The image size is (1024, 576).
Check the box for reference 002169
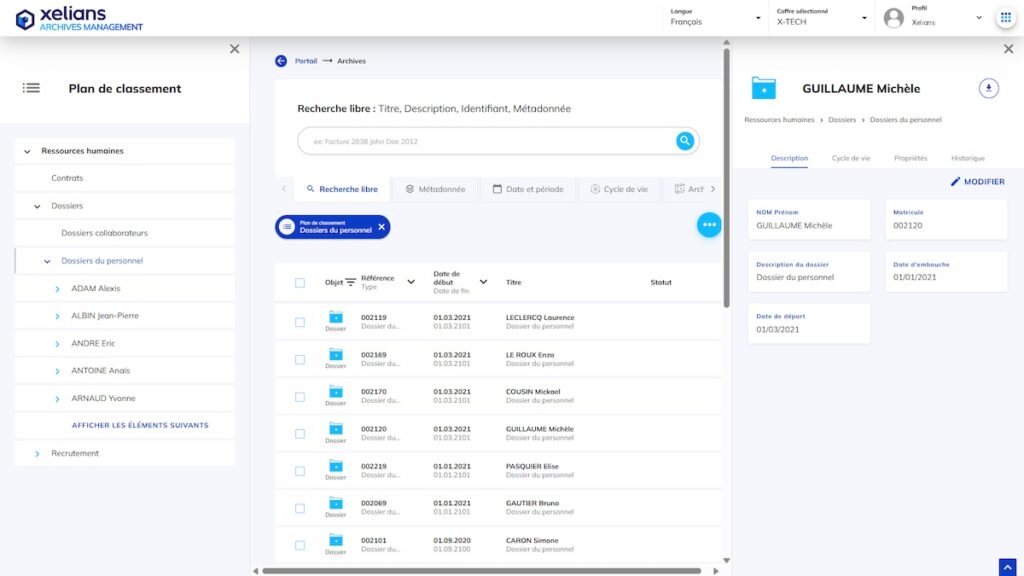pyautogui.click(x=300, y=359)
